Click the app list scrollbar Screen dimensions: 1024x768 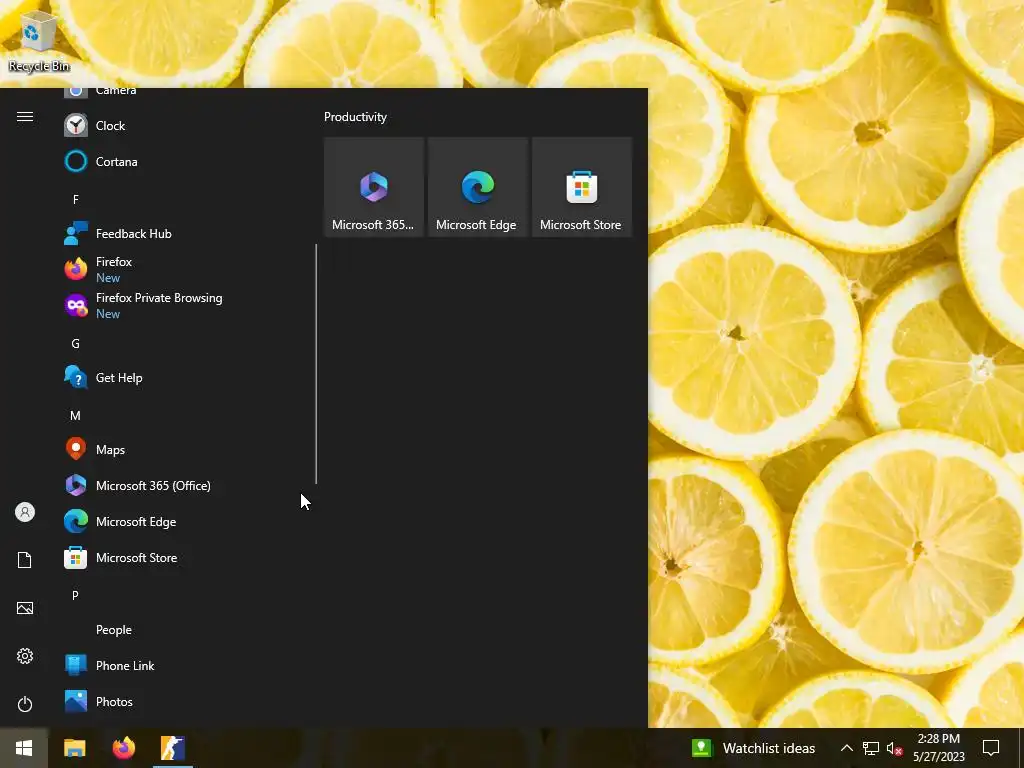[316, 364]
